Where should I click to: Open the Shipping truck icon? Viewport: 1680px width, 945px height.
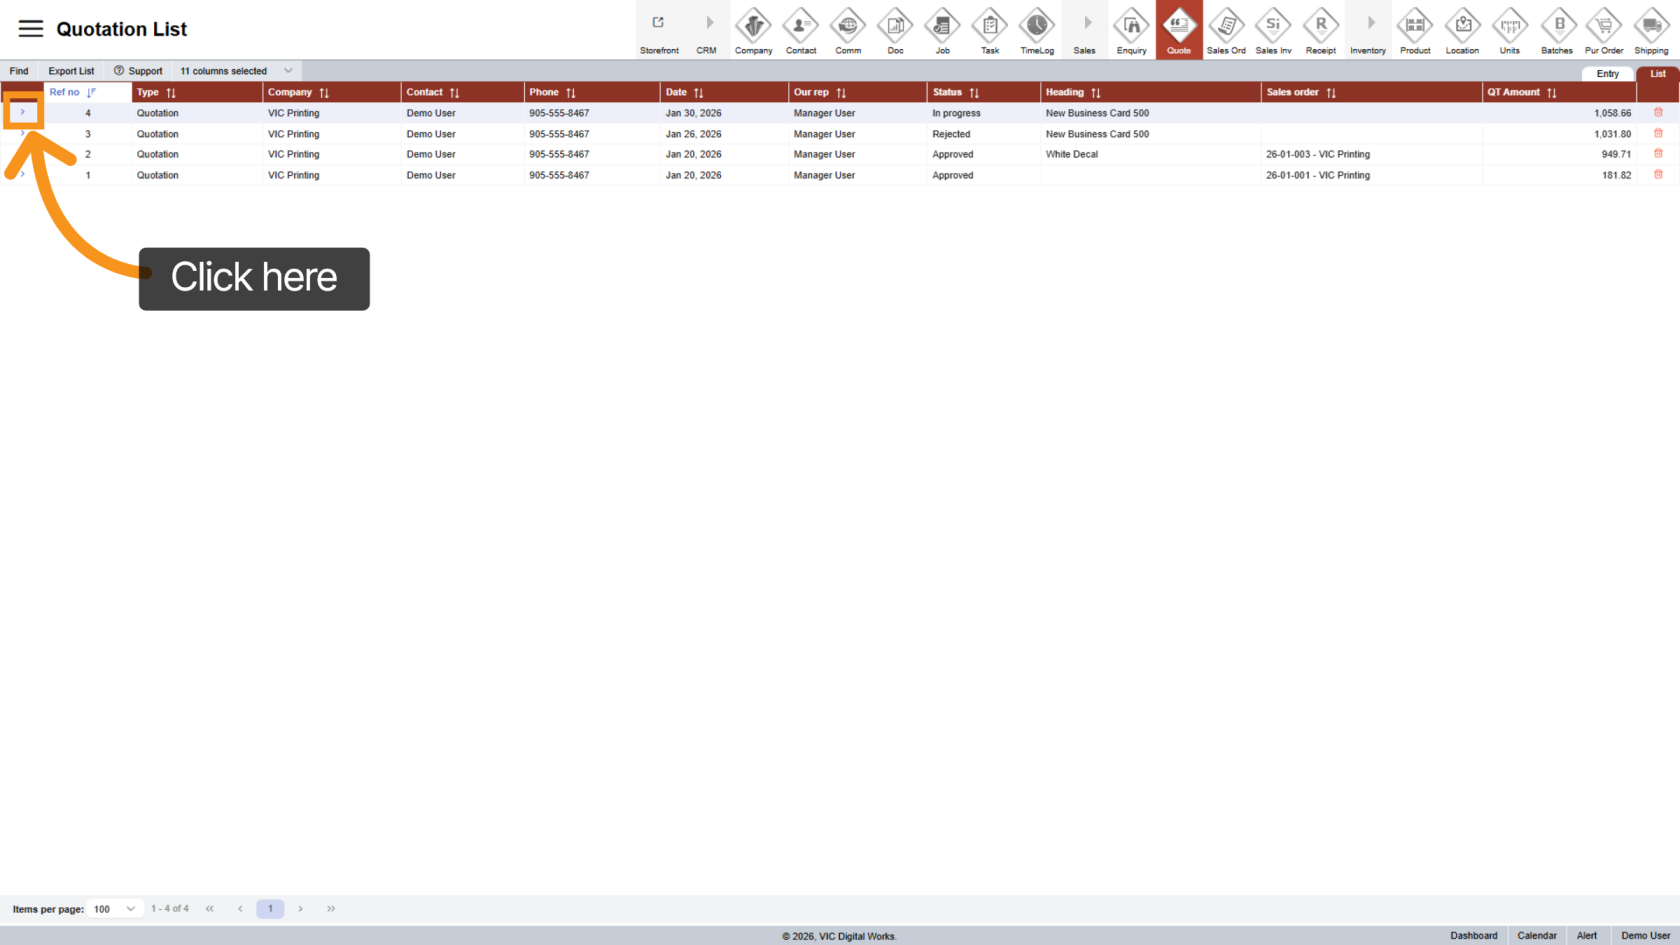[1651, 29]
